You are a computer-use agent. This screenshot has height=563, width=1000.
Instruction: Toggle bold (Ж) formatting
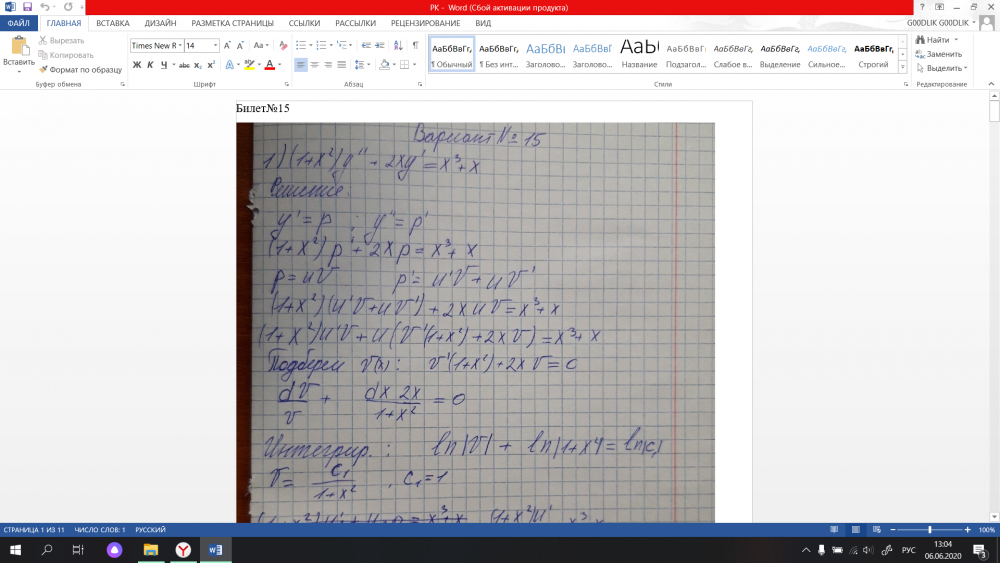[x=136, y=64]
